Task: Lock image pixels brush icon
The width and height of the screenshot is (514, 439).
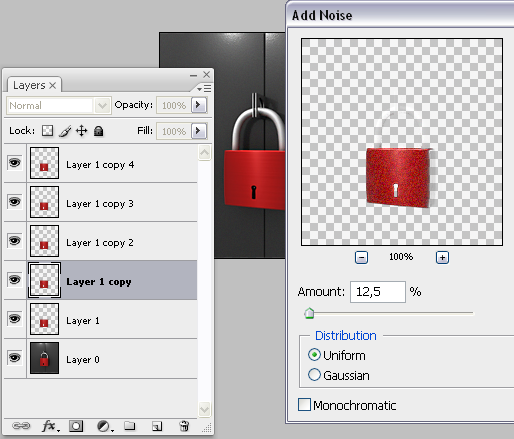Action: (x=65, y=131)
